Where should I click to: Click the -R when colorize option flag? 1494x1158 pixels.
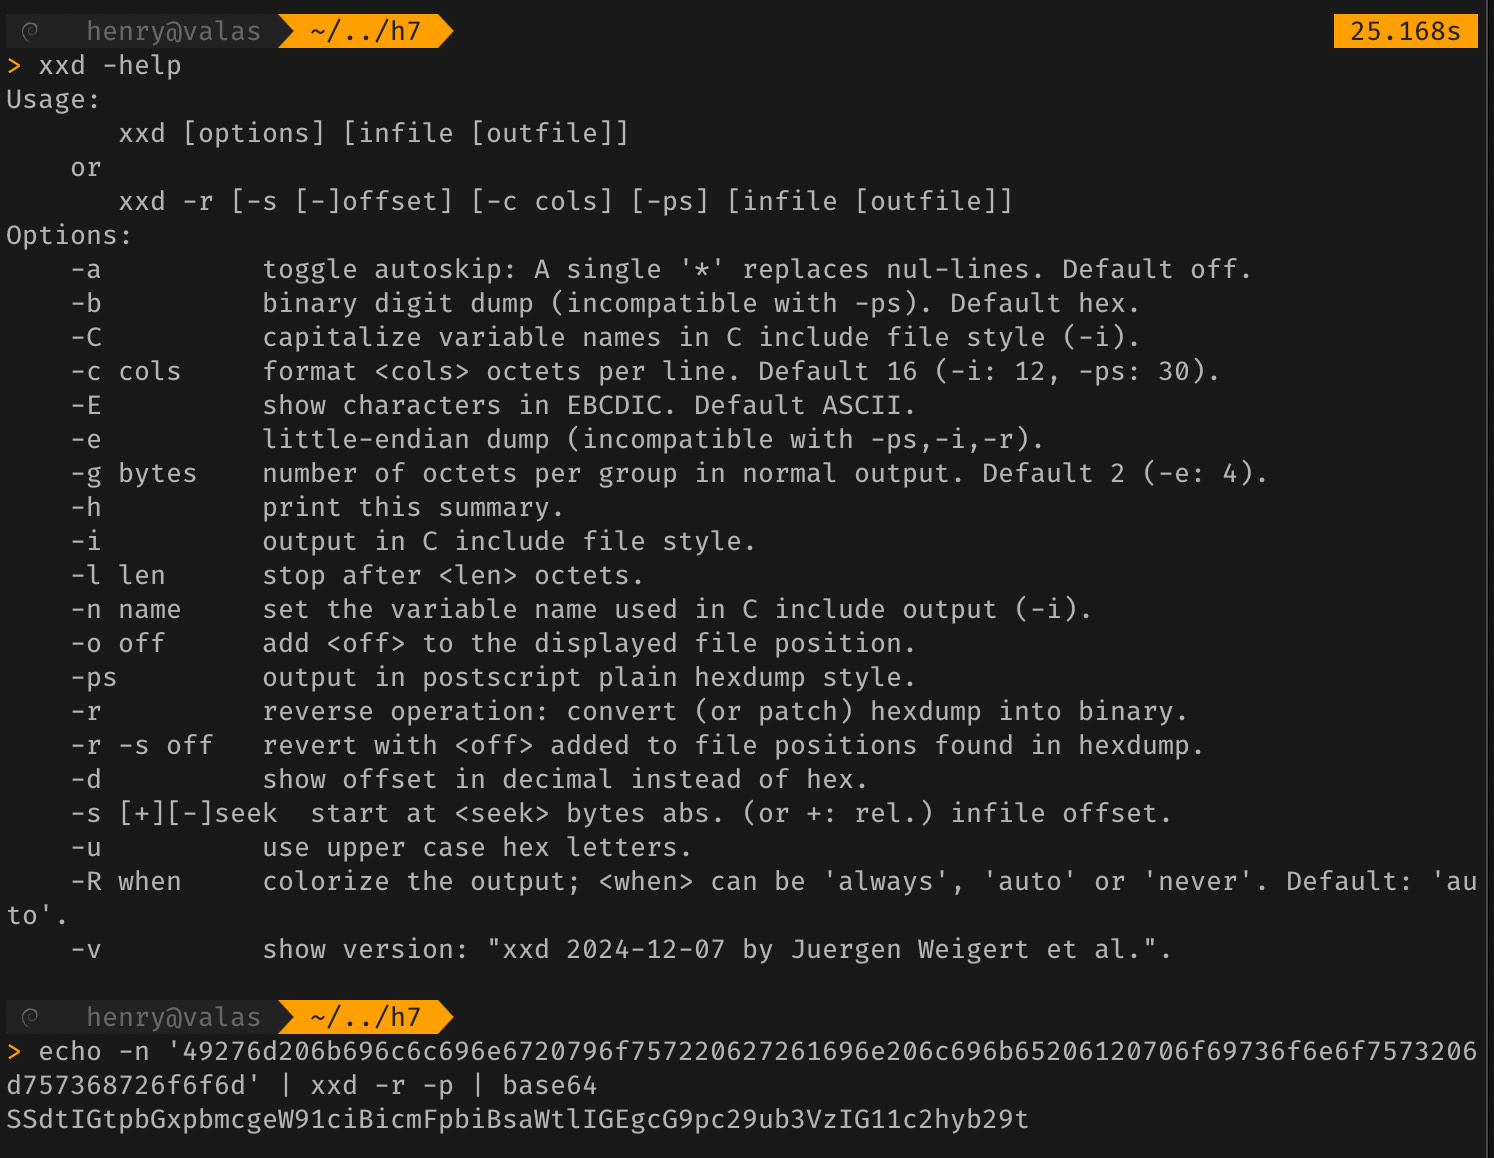[126, 882]
